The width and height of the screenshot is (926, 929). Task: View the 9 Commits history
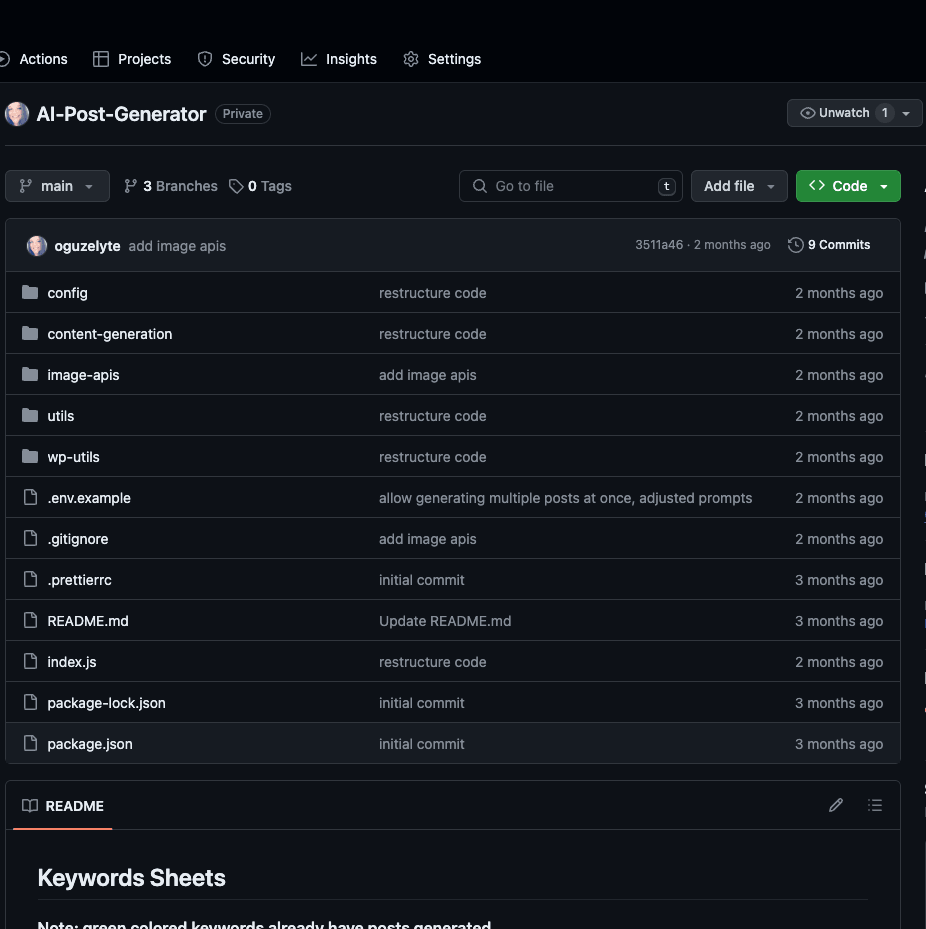829,245
